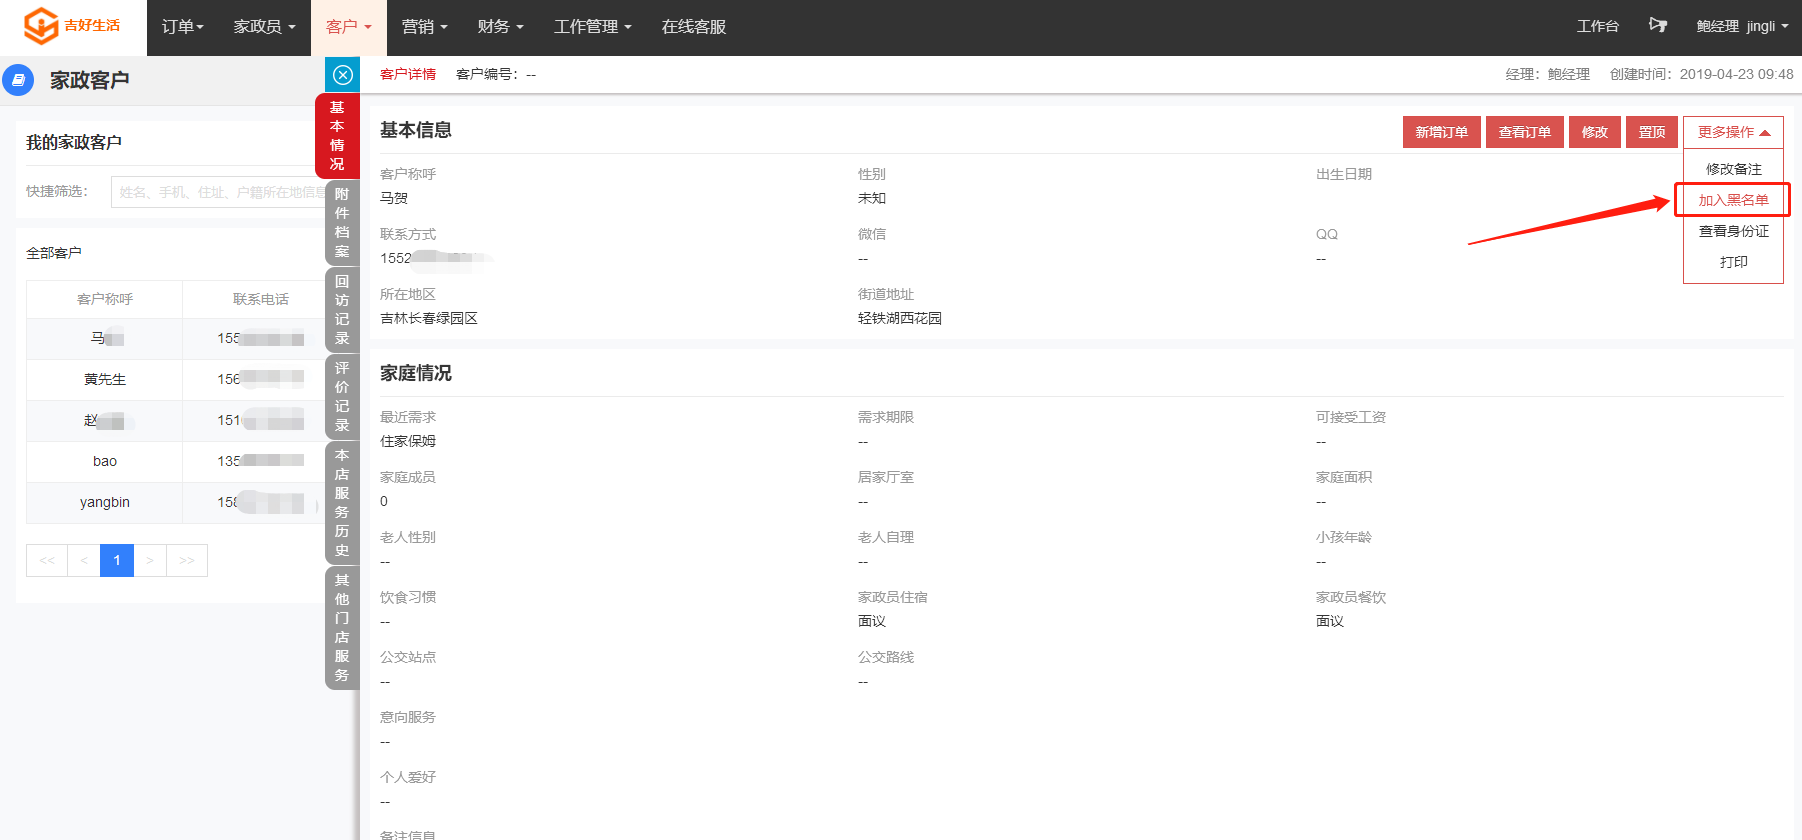Click the 联系电话 column header
This screenshot has height=840, width=1802.
(x=260, y=299)
